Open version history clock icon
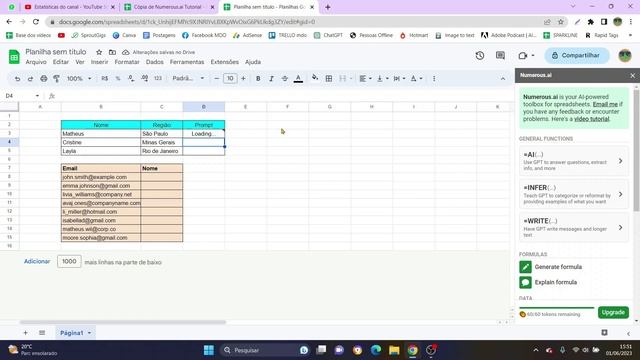Screen dimensions: 640x360 point(480,56)
